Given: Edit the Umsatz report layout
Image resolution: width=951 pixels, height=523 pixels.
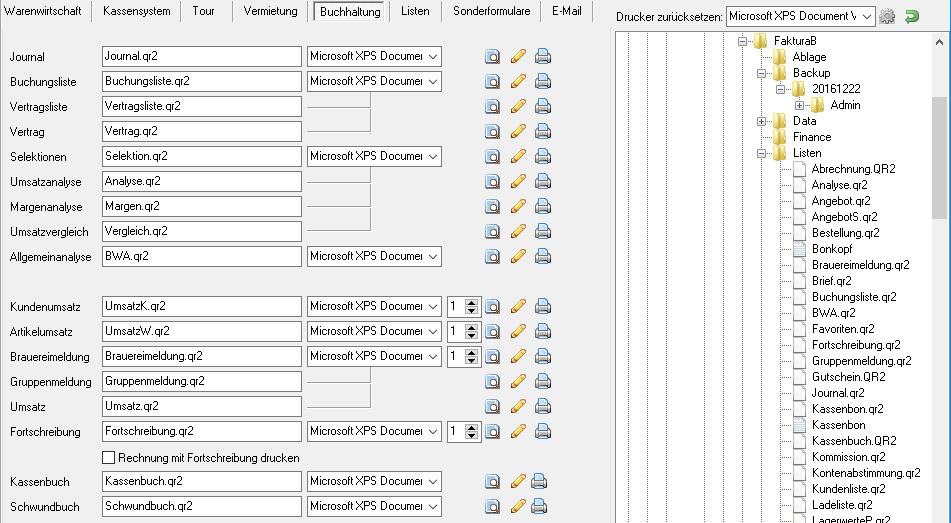Looking at the screenshot, I should pos(518,407).
